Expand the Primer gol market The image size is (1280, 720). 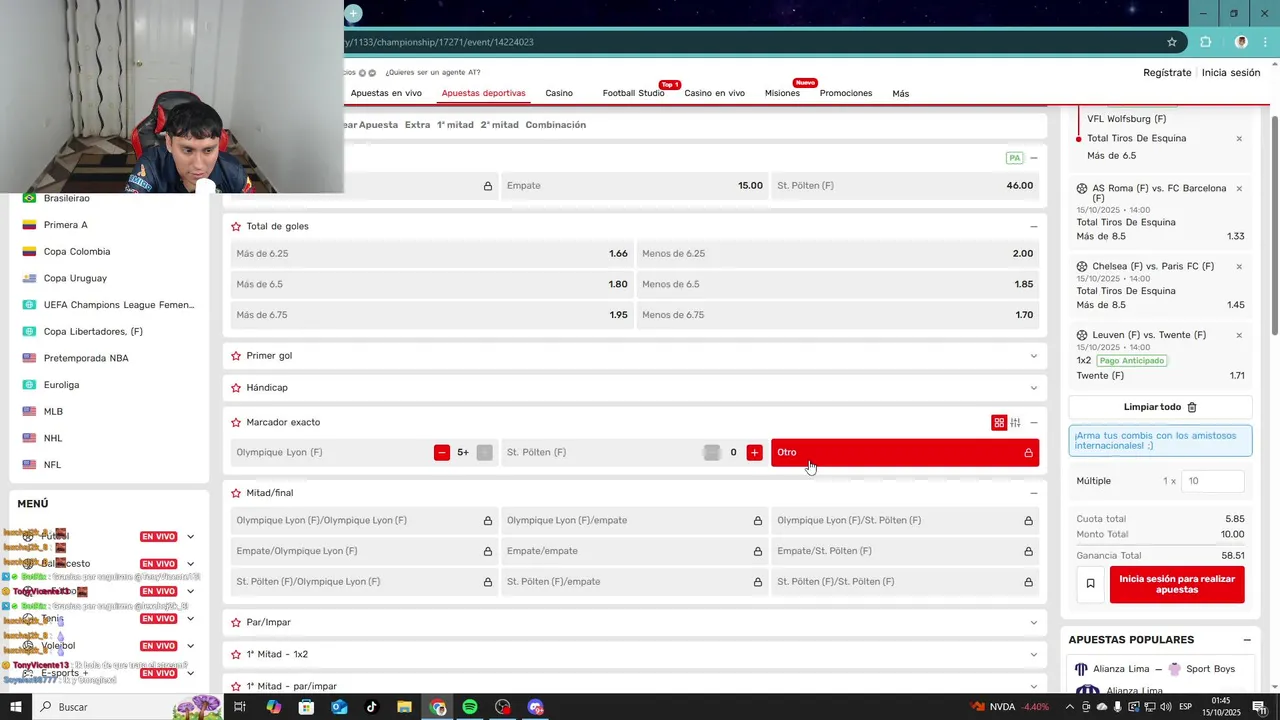click(x=1034, y=356)
